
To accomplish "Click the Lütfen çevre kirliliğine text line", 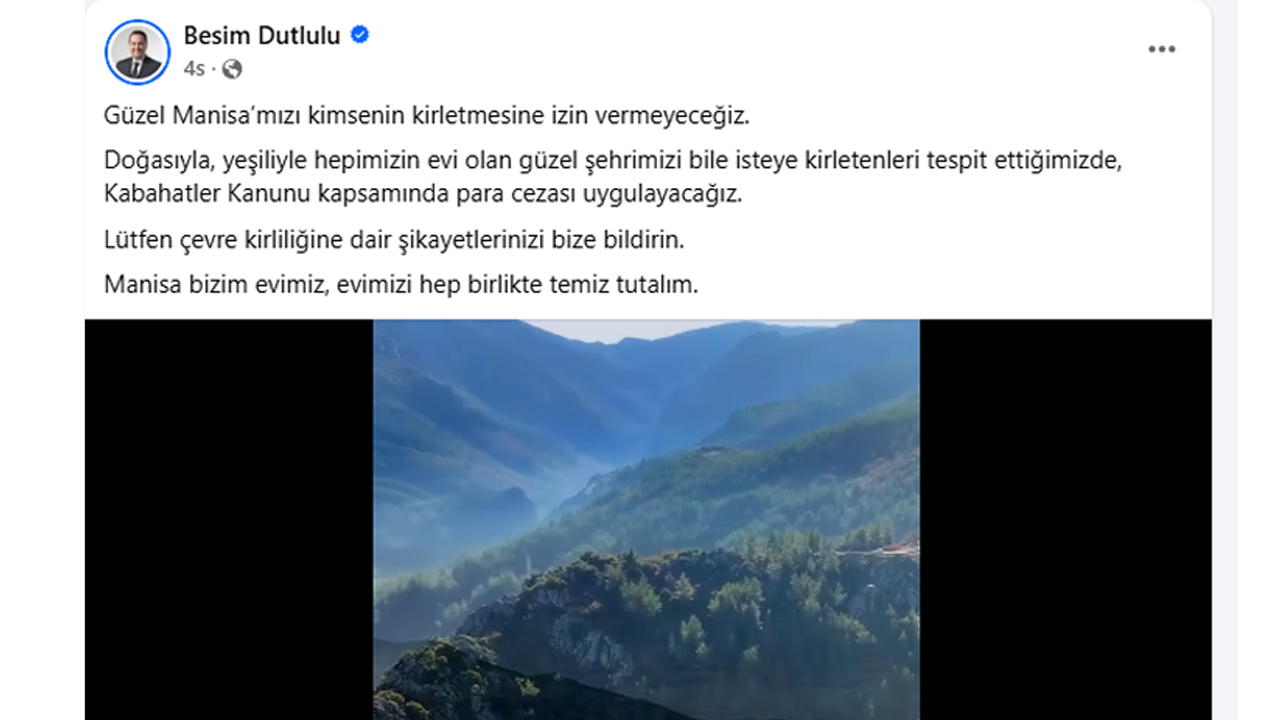I will point(393,240).
